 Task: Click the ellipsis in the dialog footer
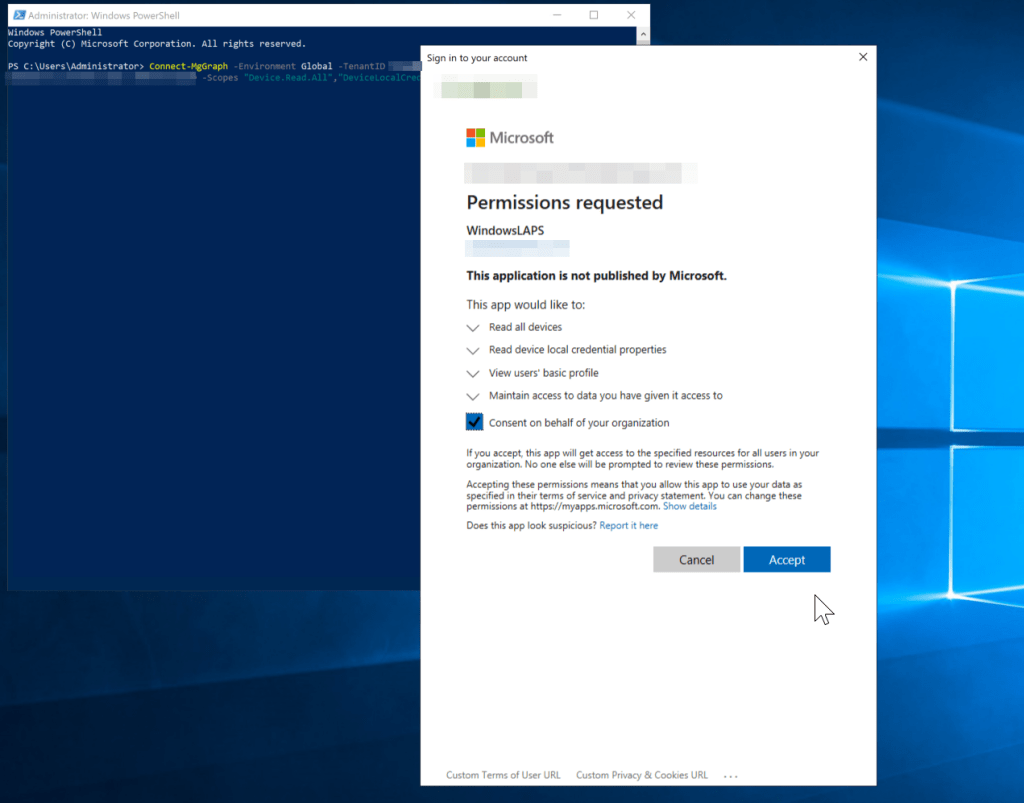tap(730, 775)
